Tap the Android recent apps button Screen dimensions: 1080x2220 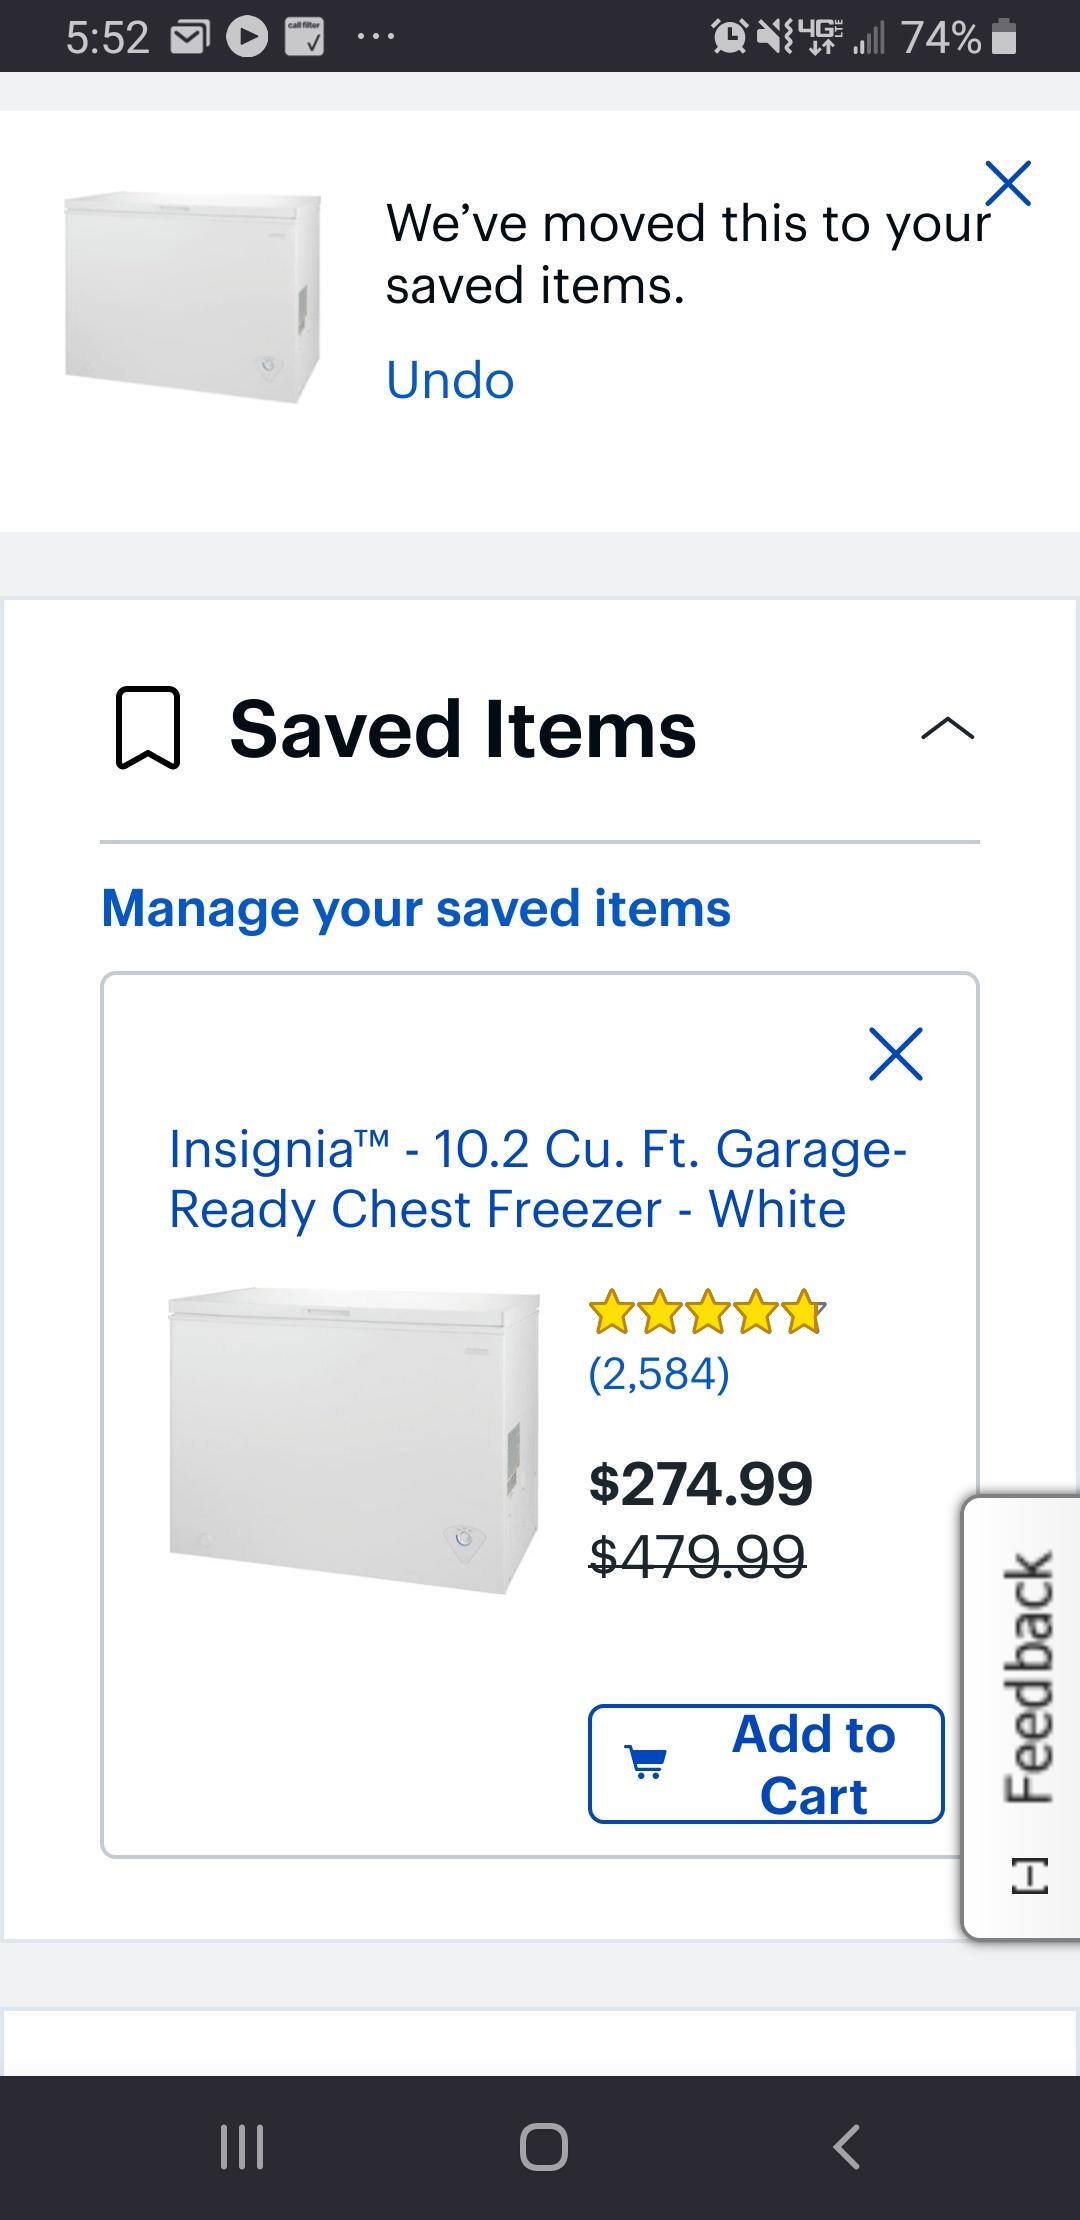point(241,2146)
